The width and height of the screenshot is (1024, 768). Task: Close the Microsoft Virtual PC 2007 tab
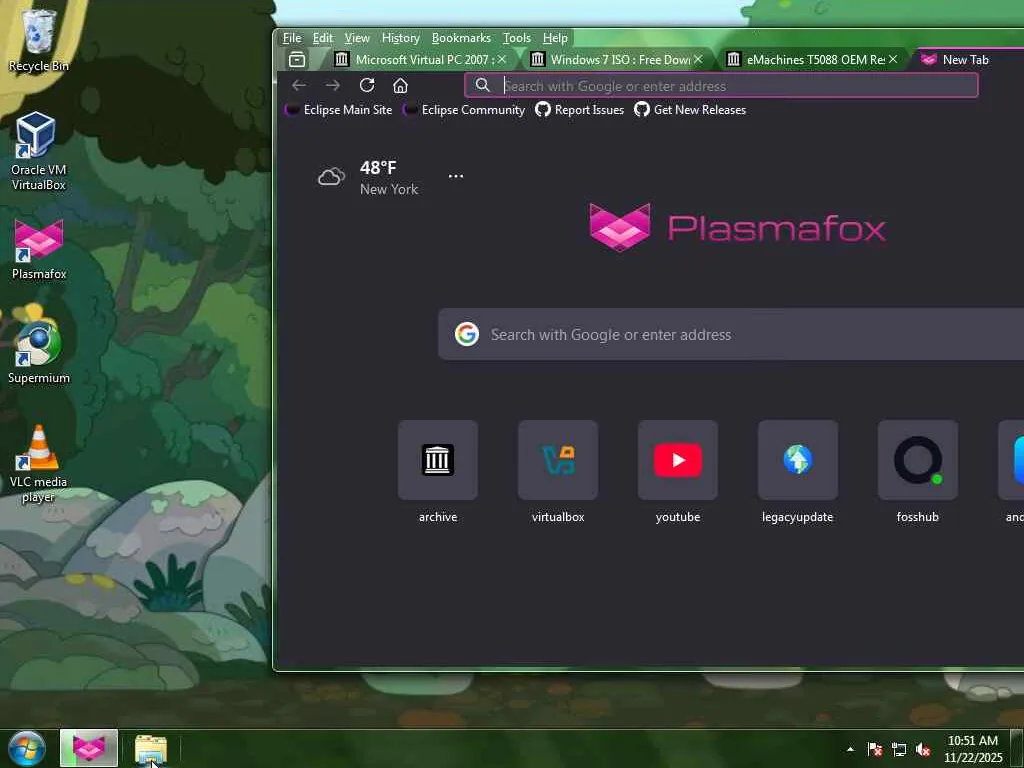point(502,59)
